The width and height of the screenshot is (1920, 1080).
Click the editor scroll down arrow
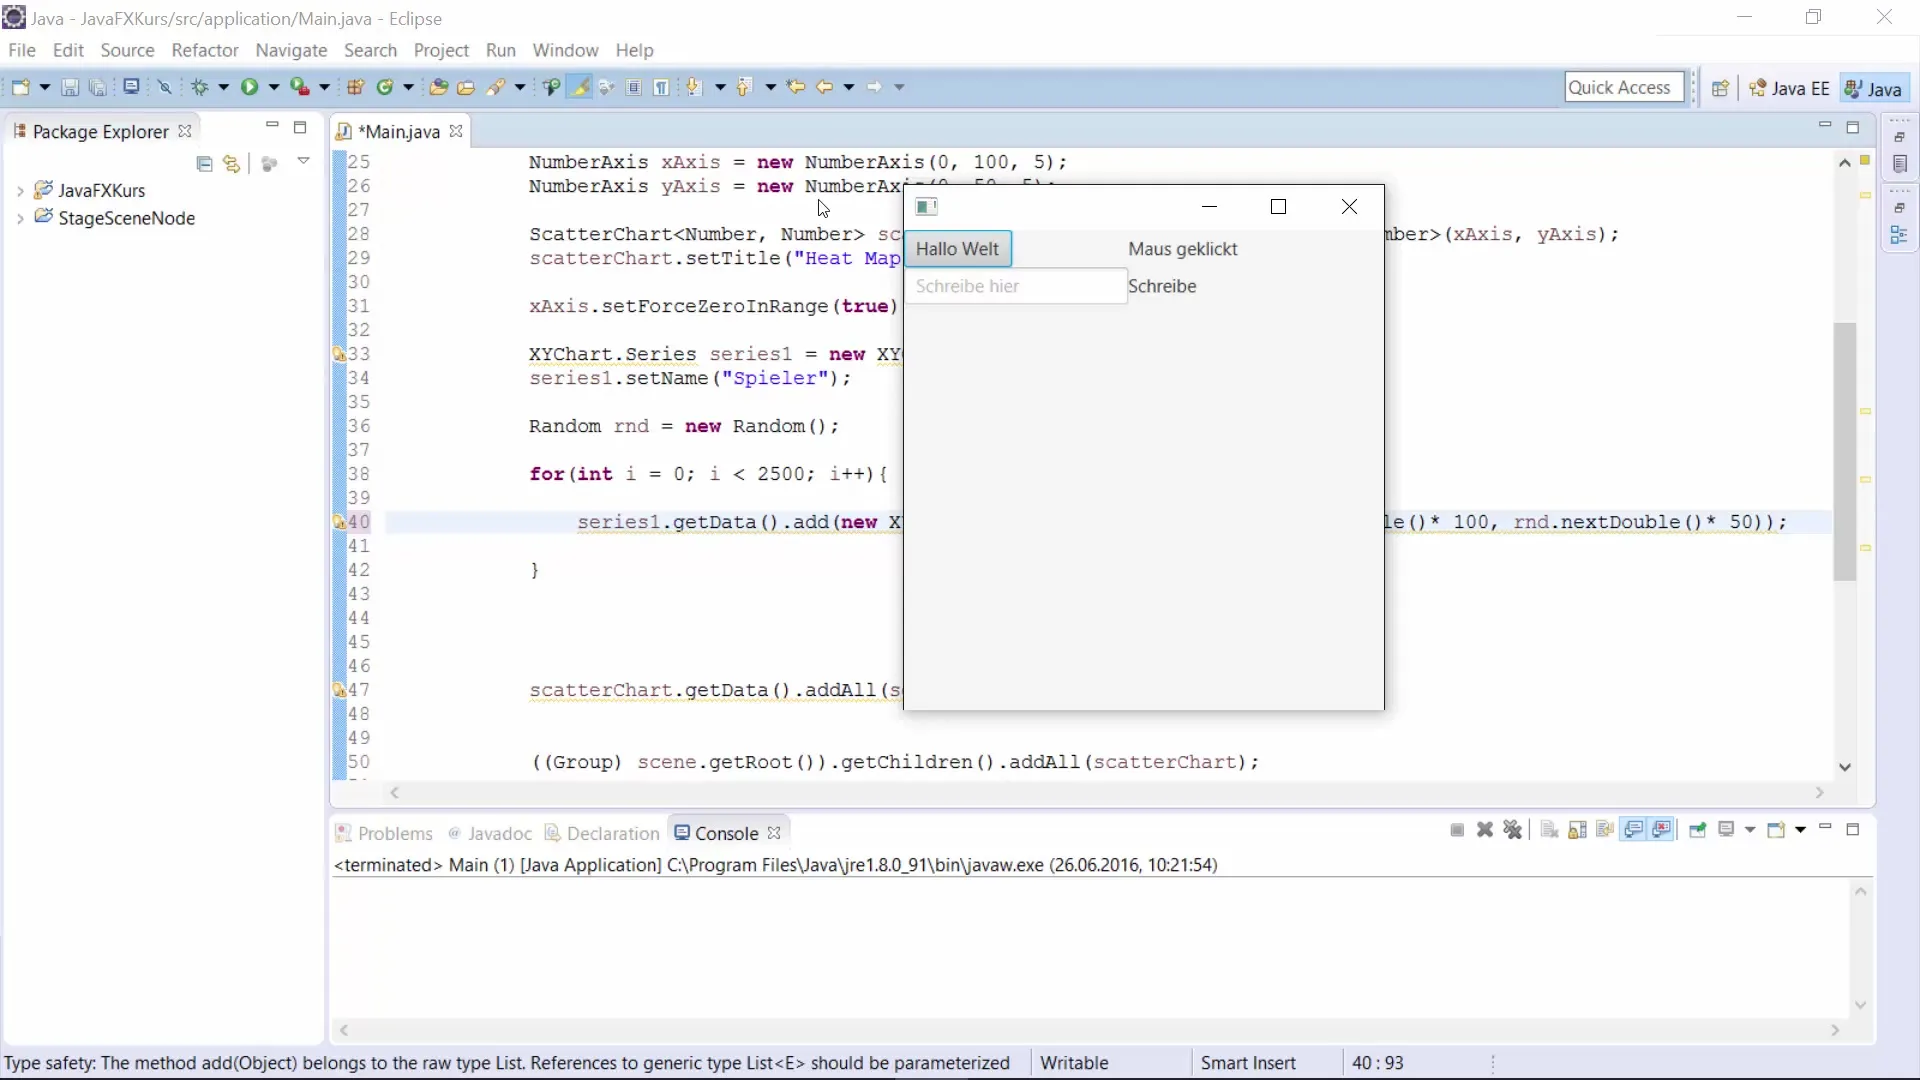(x=1845, y=767)
